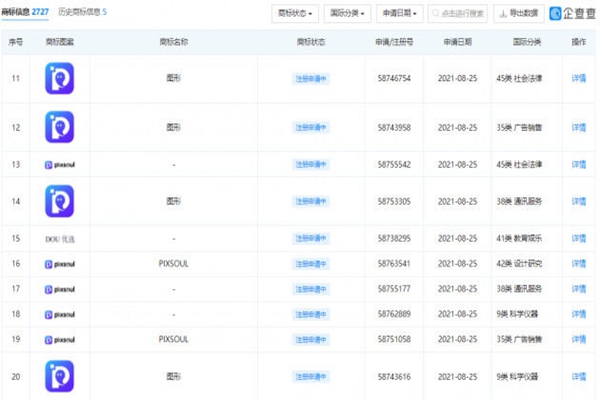Screen dimensions: 600x400
Task: Click the purple trademark logo in row 11
Action: click(x=59, y=77)
